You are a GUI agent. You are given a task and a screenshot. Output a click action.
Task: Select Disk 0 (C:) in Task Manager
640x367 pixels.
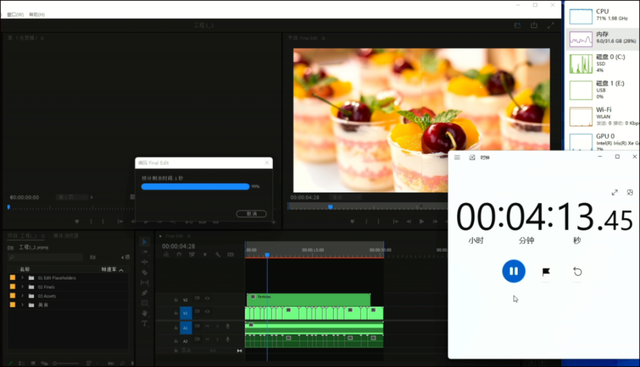click(602, 63)
